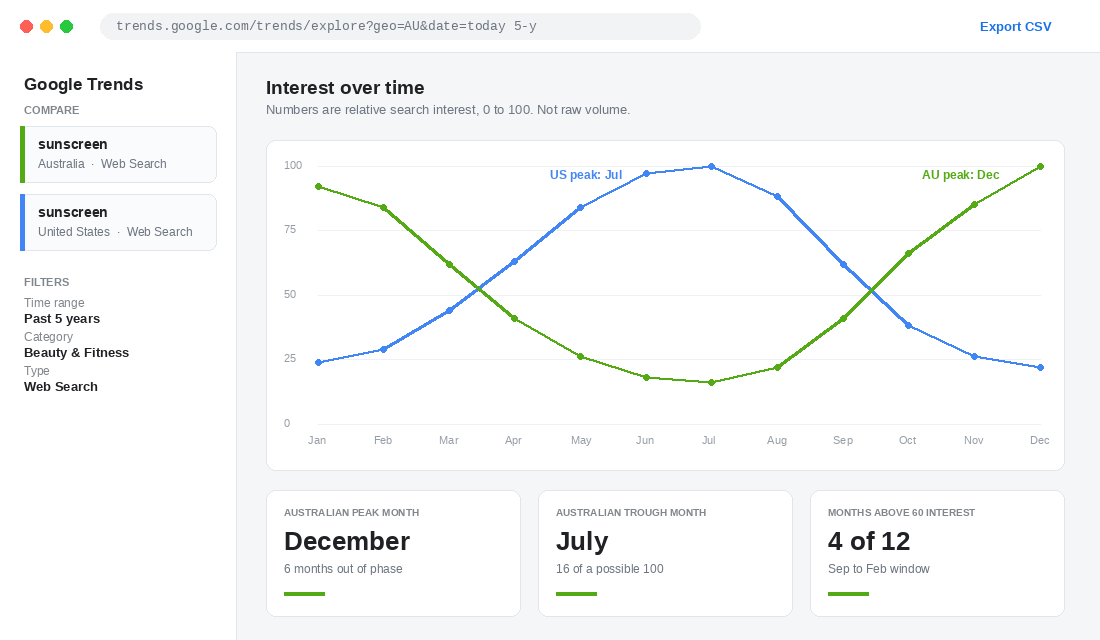Image resolution: width=1100 pixels, height=640 pixels.
Task: Open the Months Above 60 Interest card
Action: 937,554
